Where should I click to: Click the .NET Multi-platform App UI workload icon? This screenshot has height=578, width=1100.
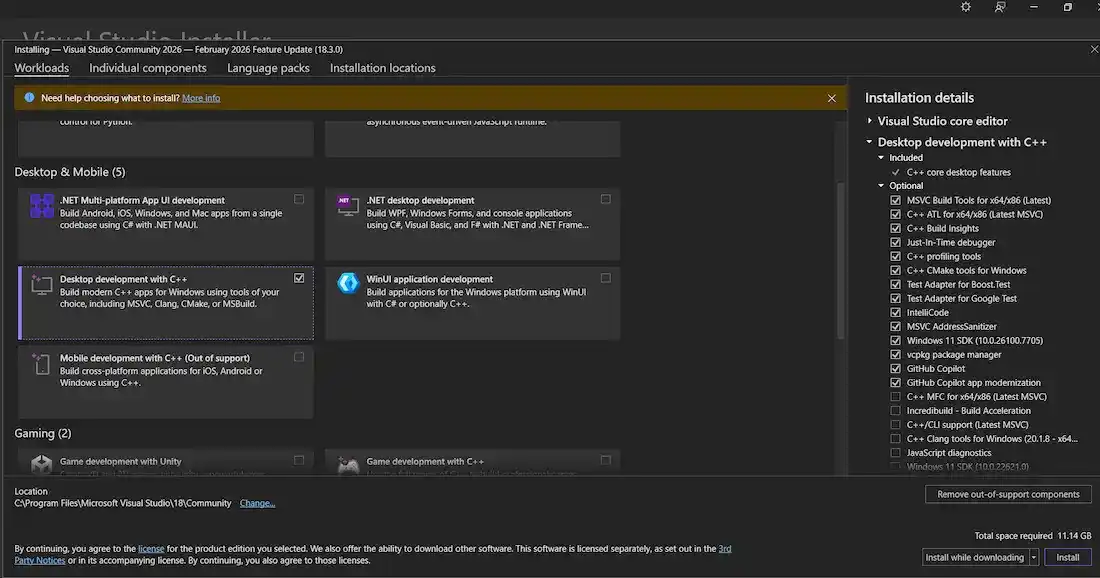[42, 206]
